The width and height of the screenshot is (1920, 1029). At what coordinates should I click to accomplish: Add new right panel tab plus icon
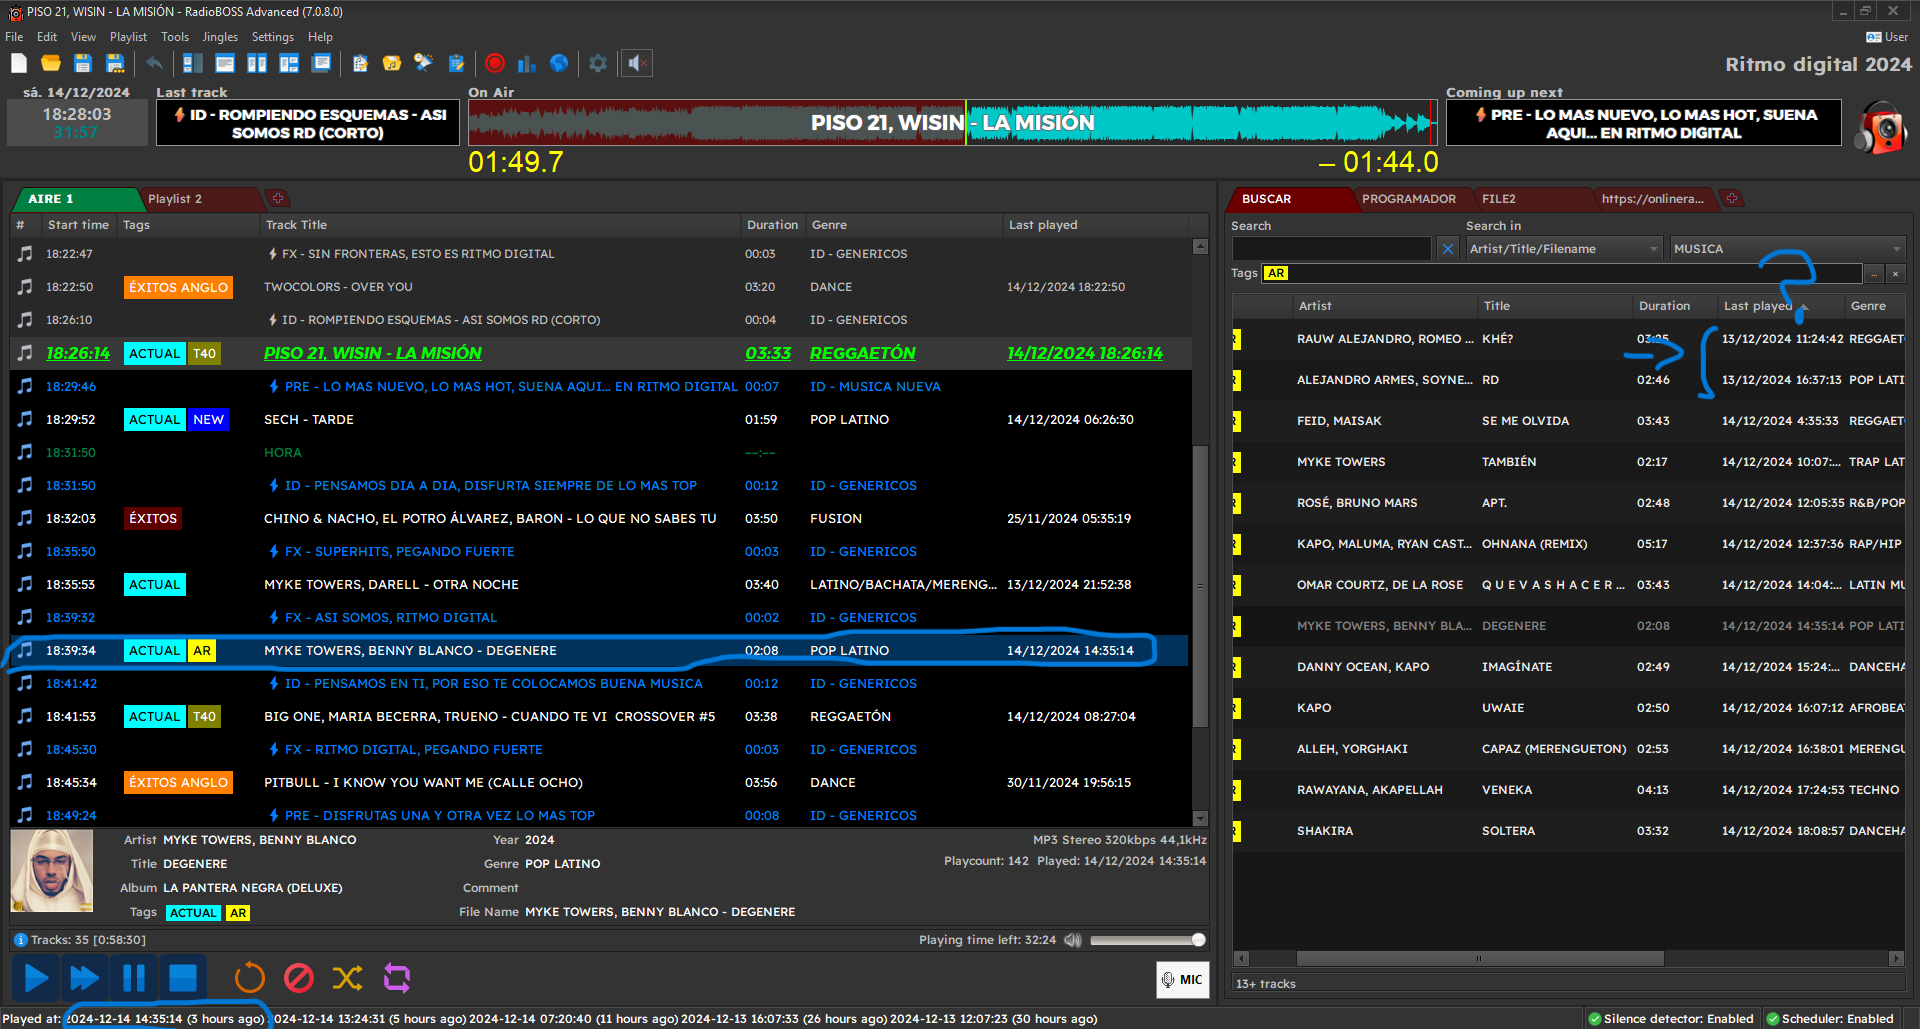pyautogui.click(x=1732, y=199)
